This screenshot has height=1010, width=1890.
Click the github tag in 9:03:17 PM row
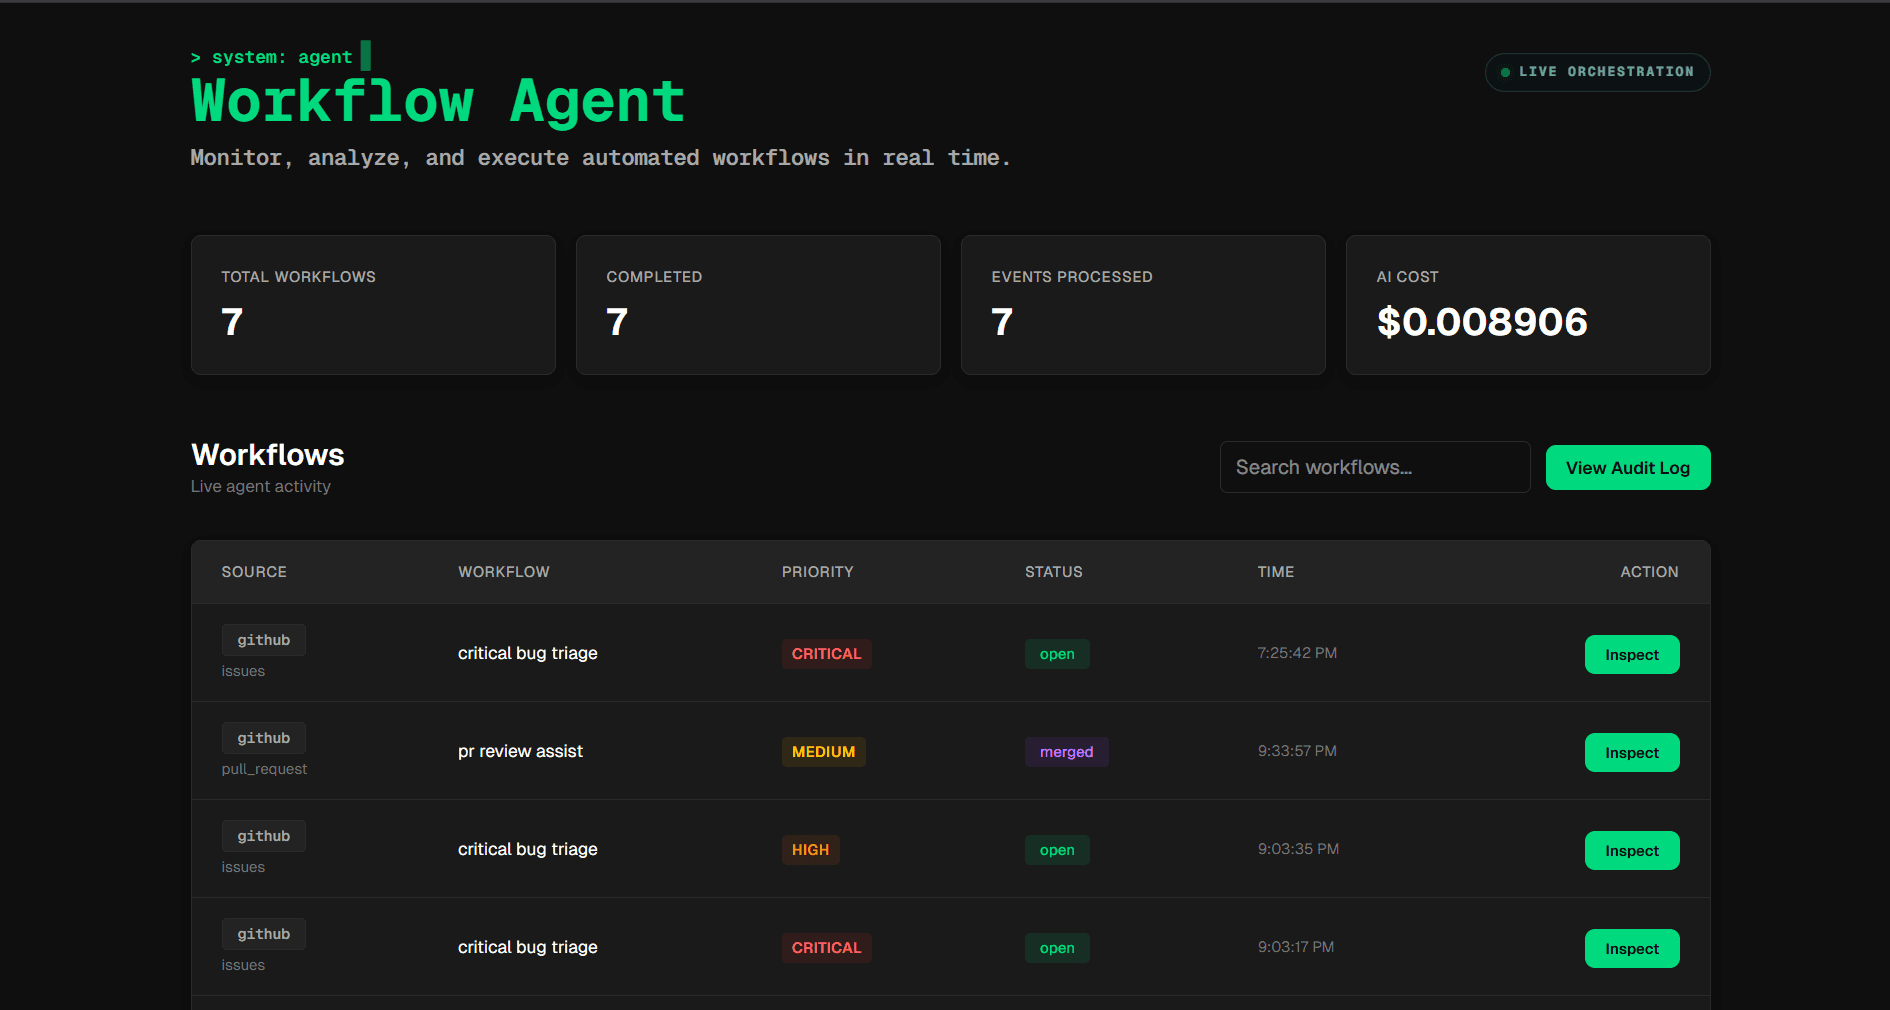(x=264, y=934)
